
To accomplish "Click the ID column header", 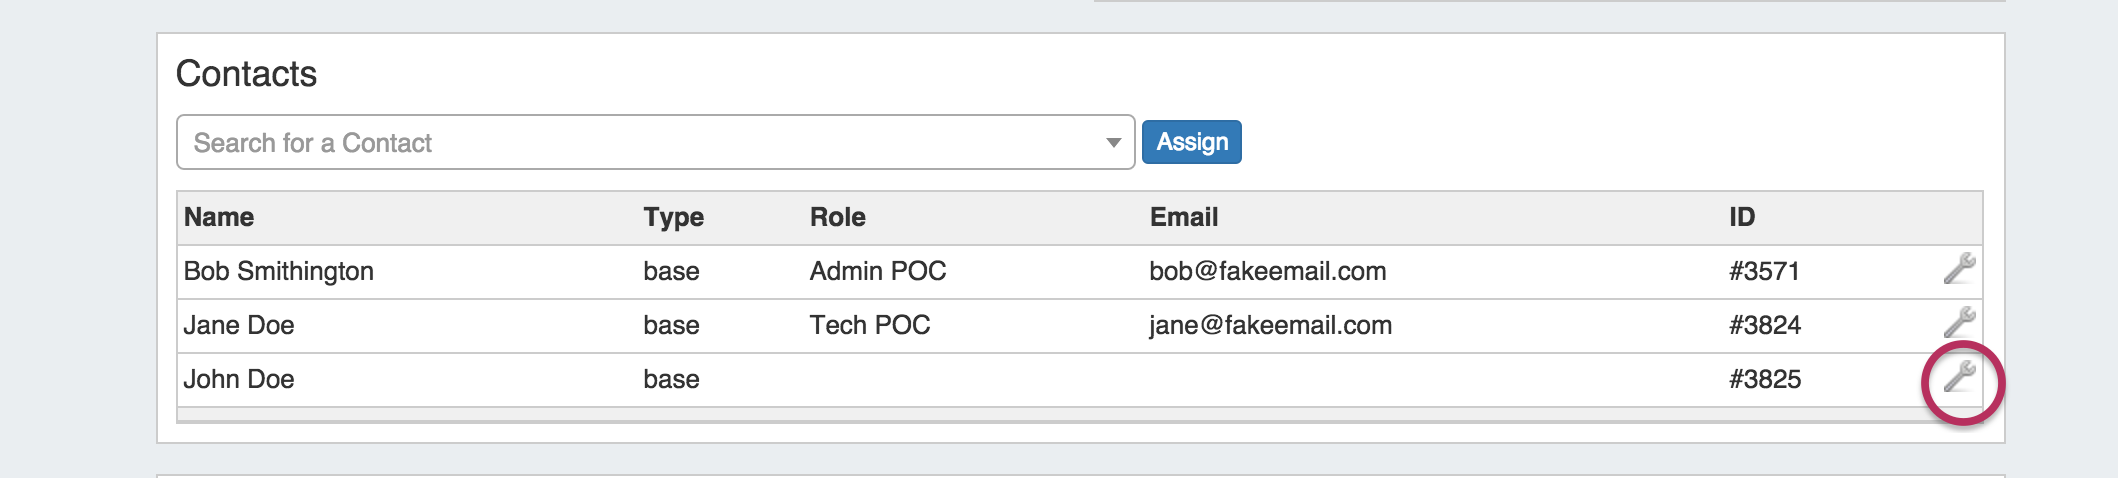I will [x=1742, y=217].
